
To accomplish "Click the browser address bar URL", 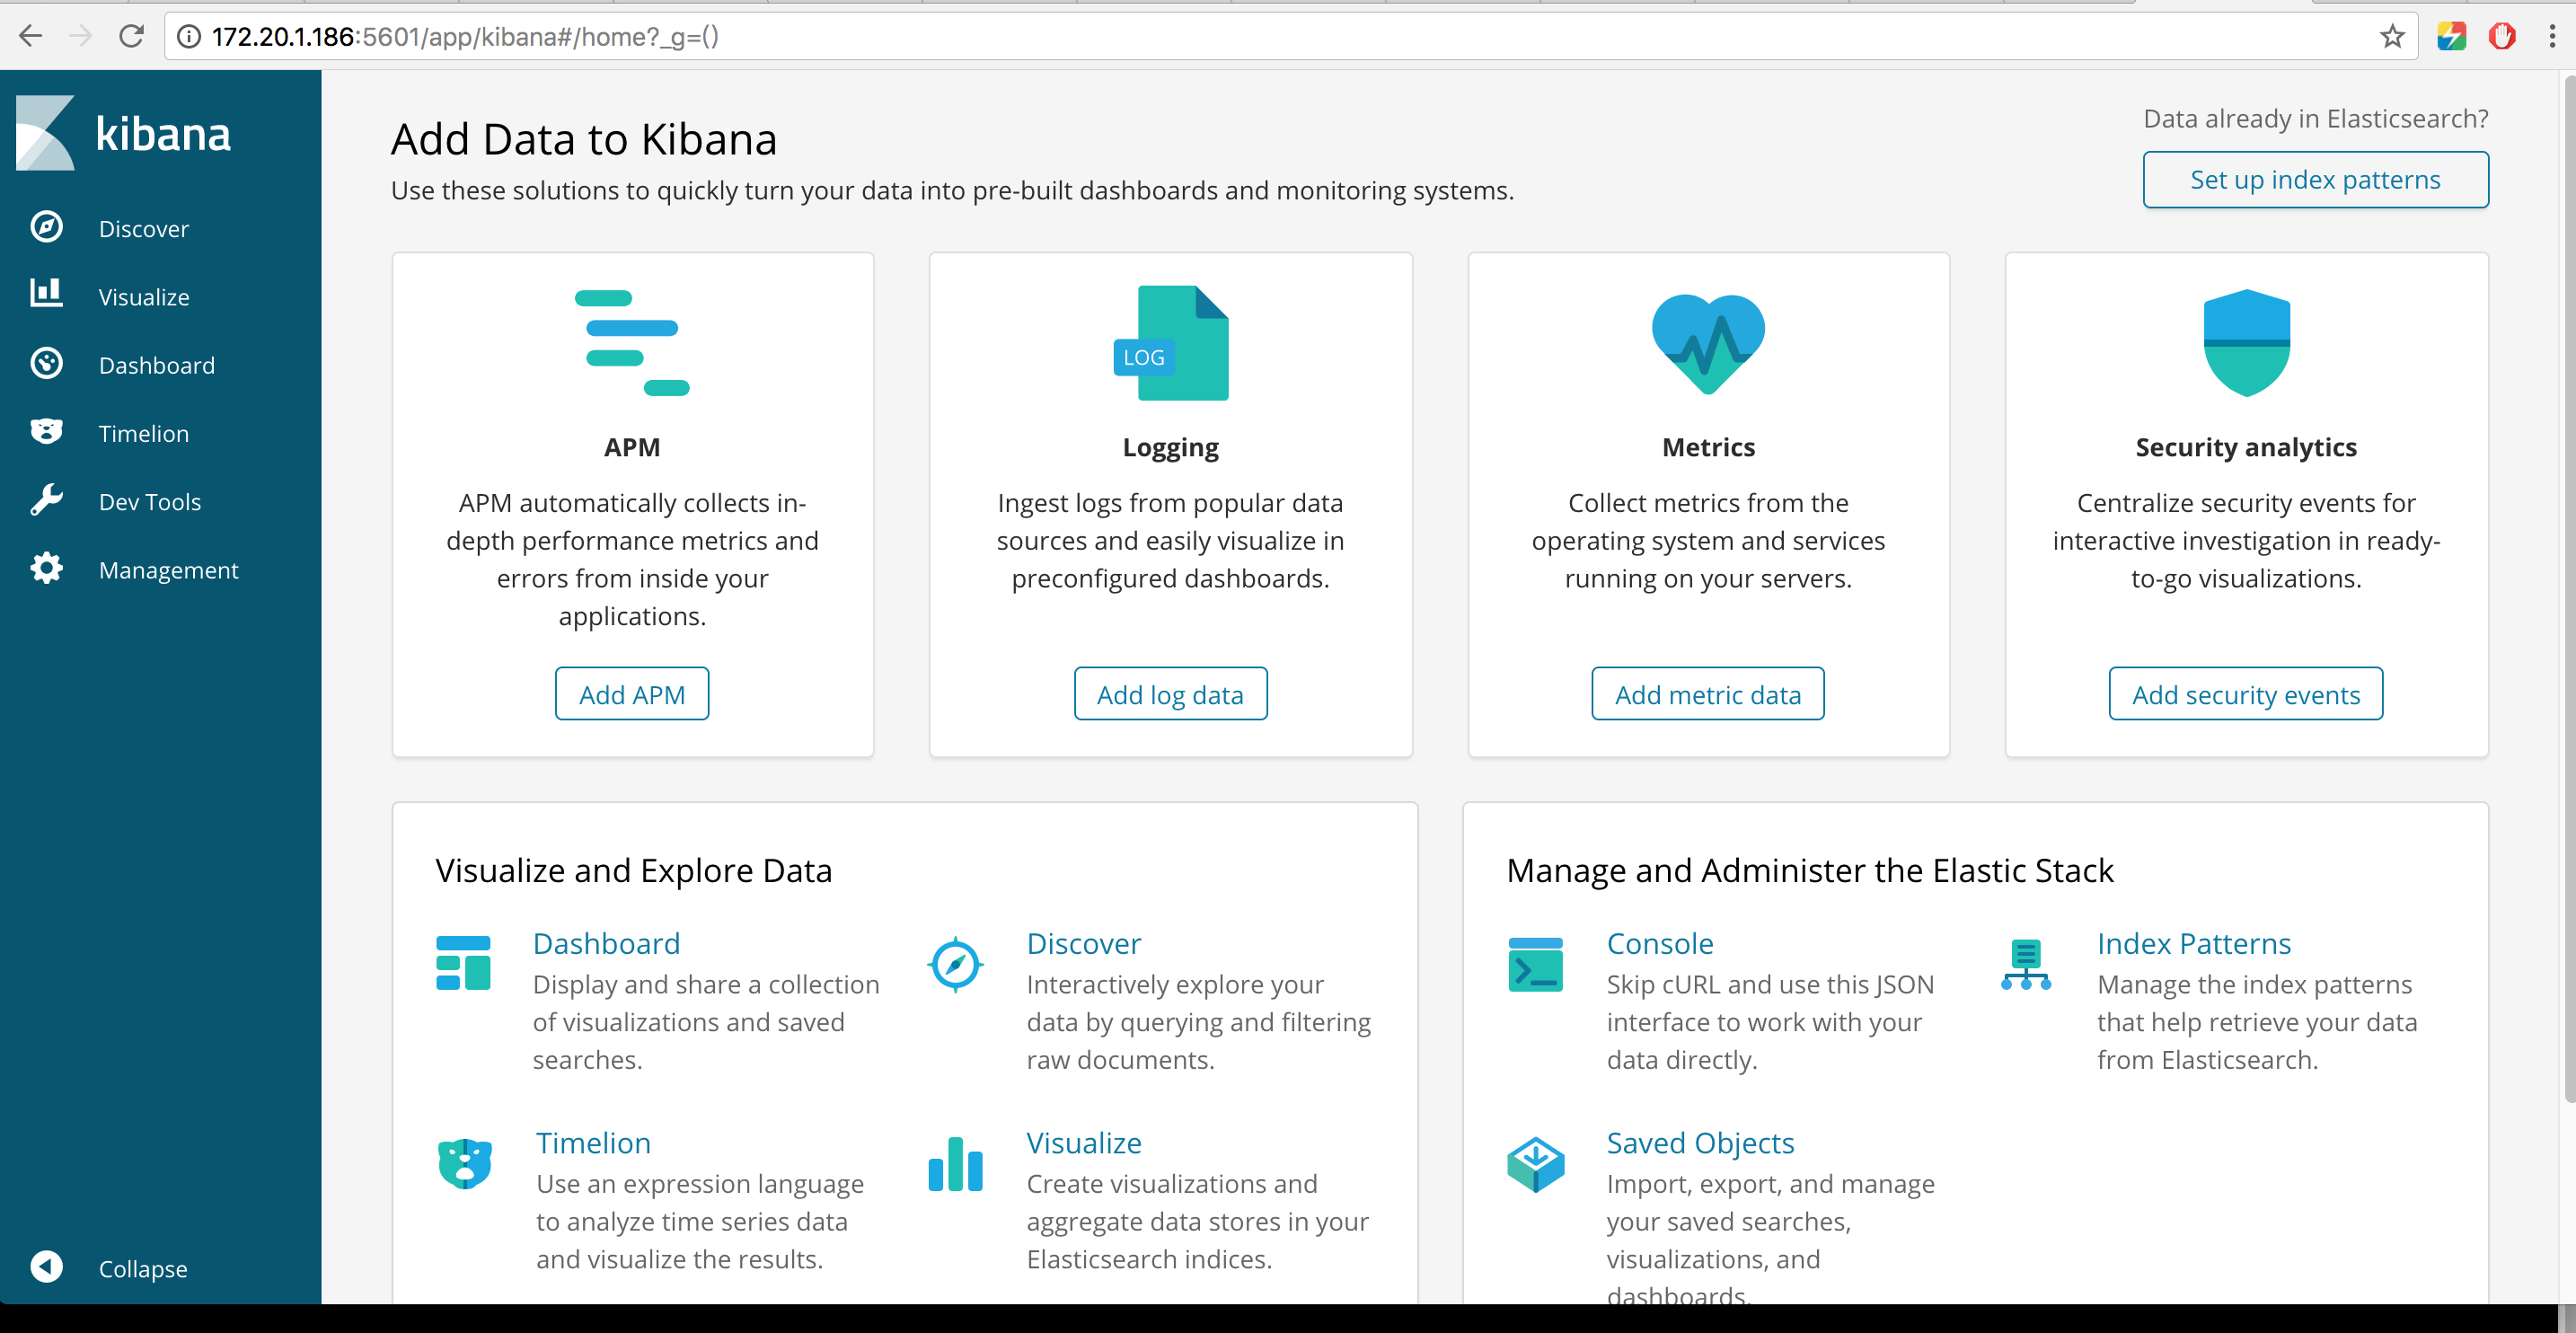I will click(x=465, y=37).
